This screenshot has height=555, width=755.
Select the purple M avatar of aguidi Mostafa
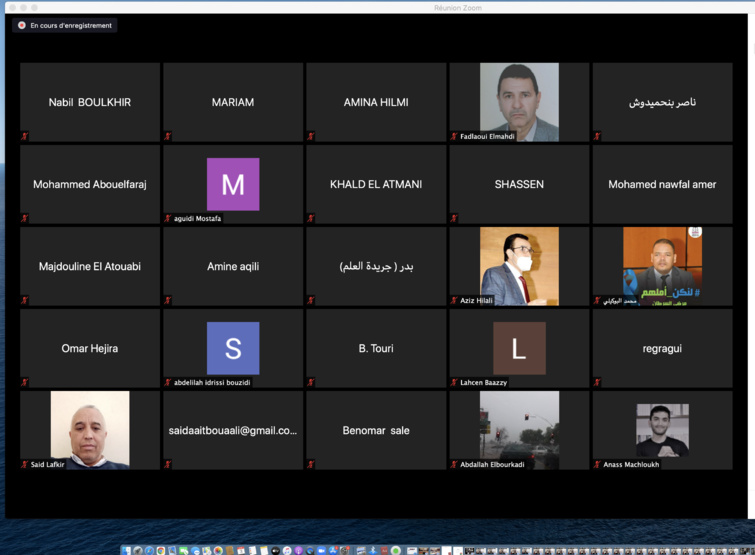[x=233, y=184]
